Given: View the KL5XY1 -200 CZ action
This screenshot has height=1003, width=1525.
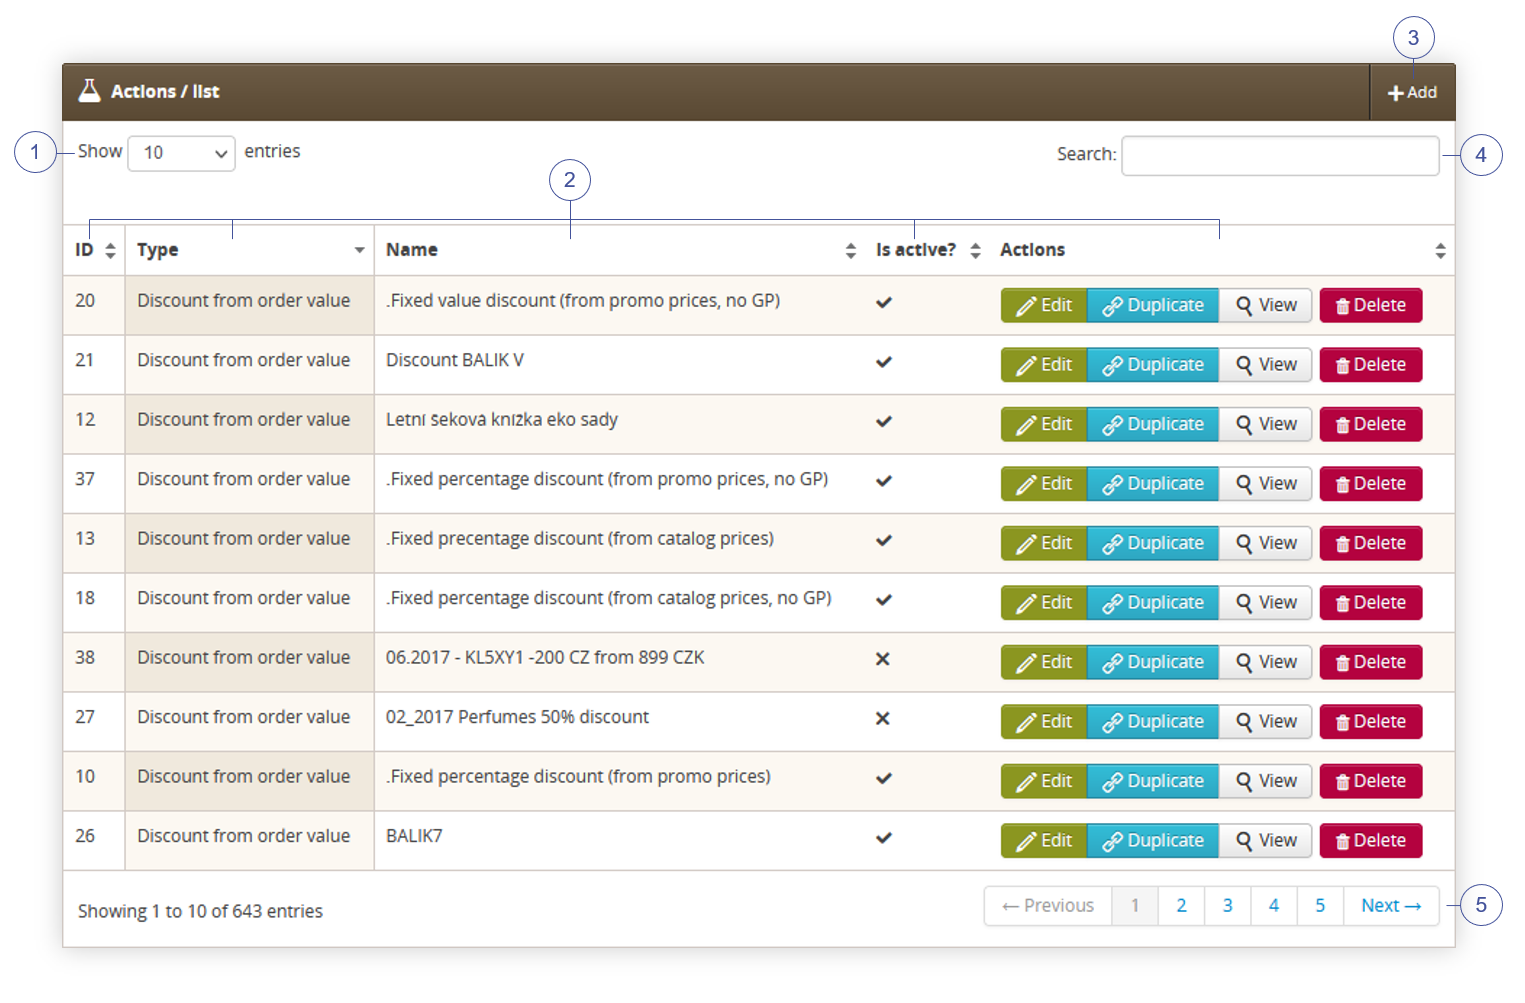Looking at the screenshot, I should click(x=1266, y=662).
